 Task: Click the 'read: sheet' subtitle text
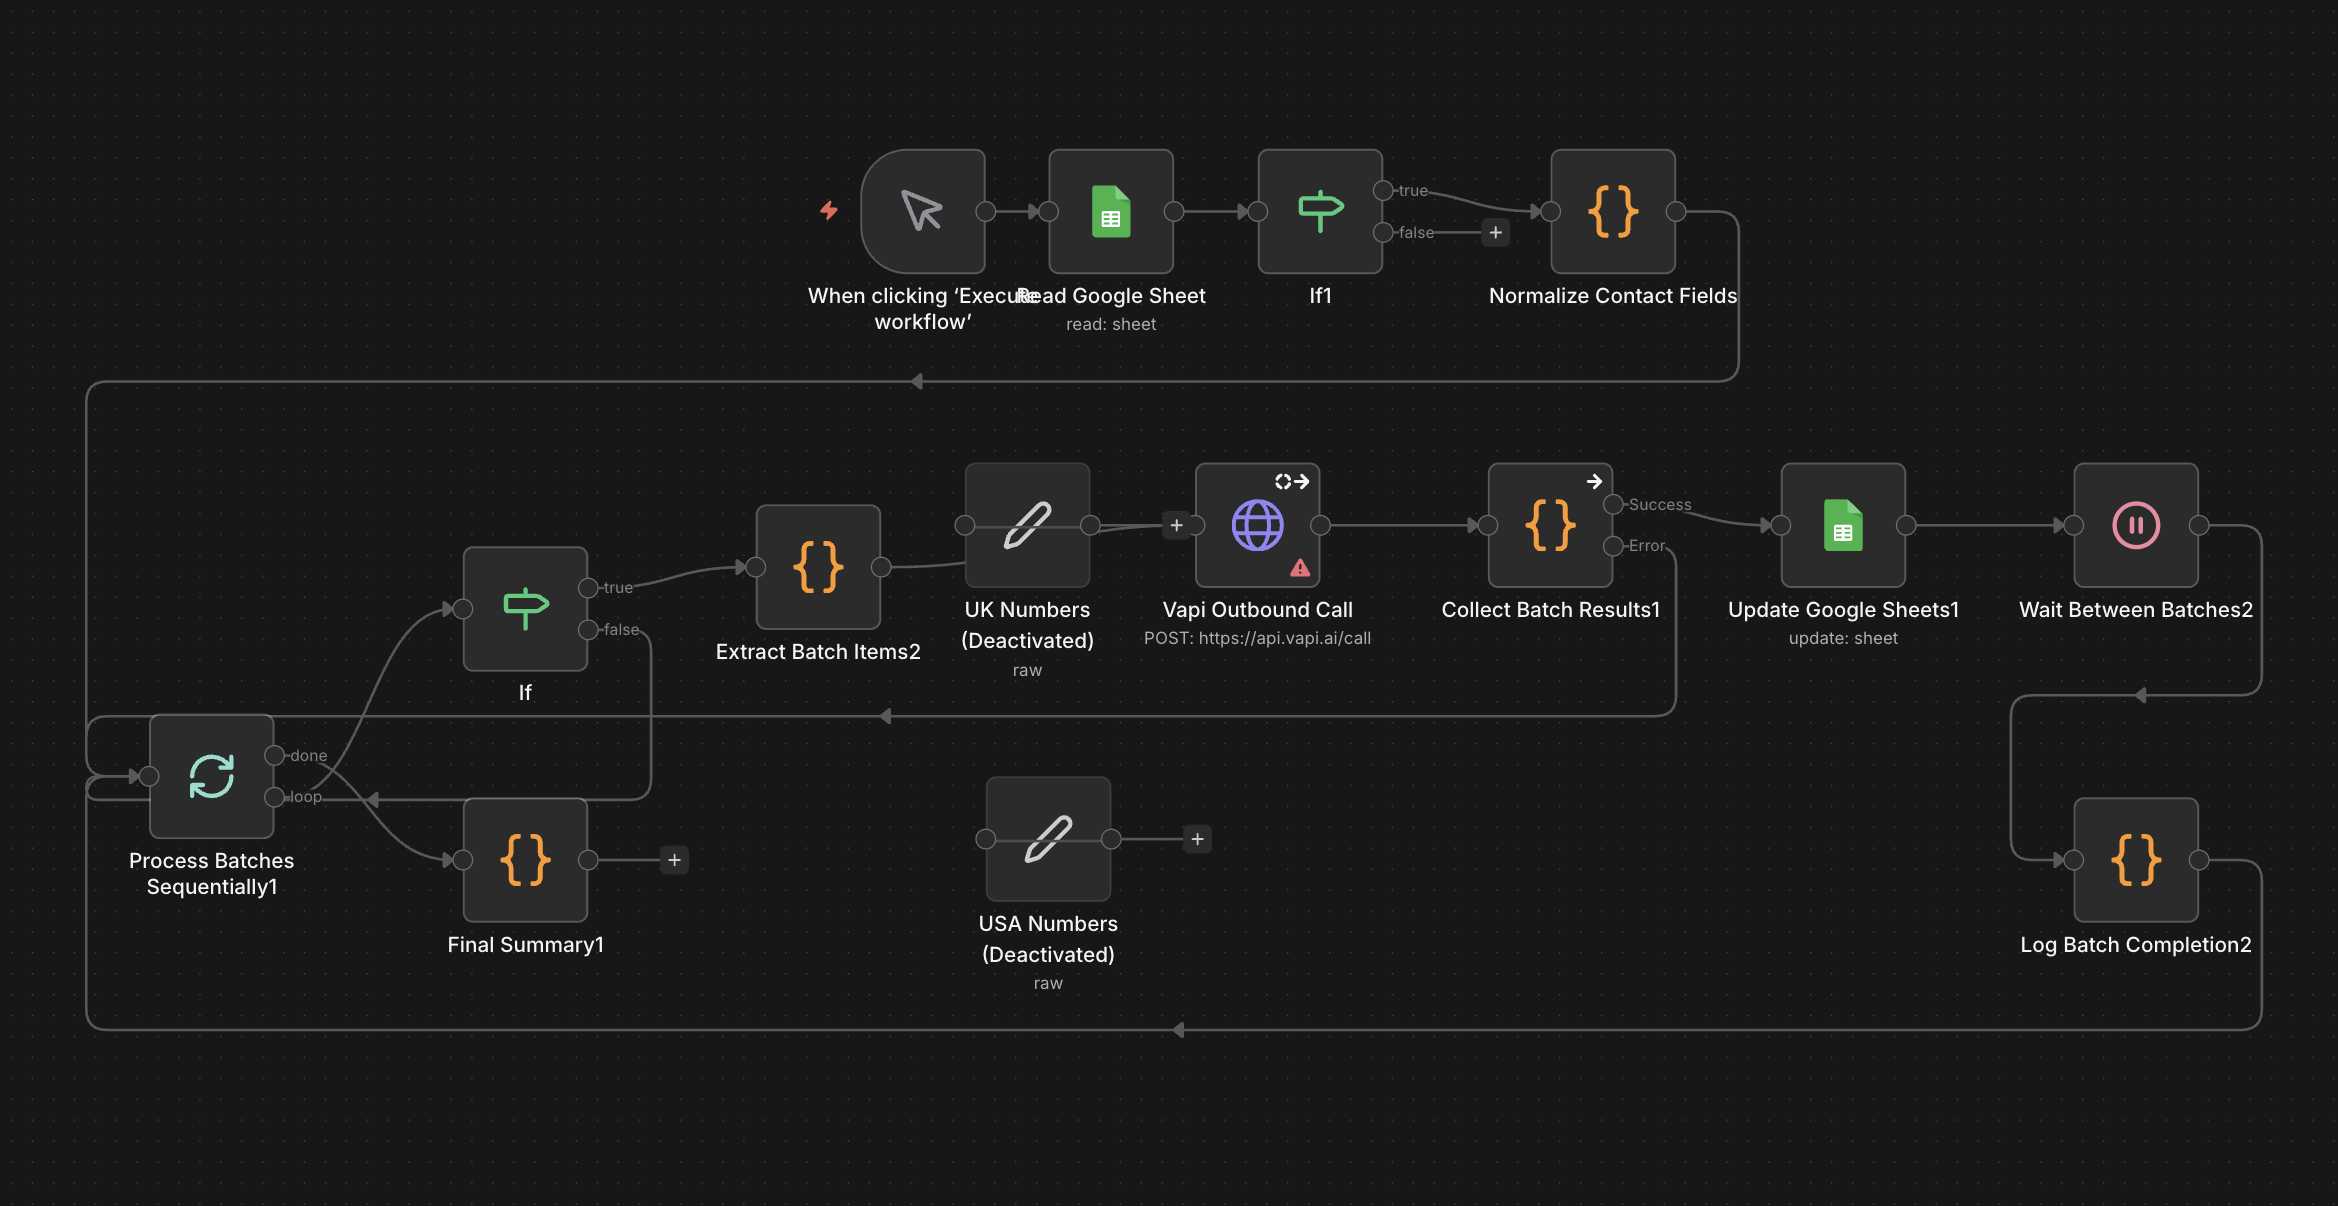(x=1111, y=324)
